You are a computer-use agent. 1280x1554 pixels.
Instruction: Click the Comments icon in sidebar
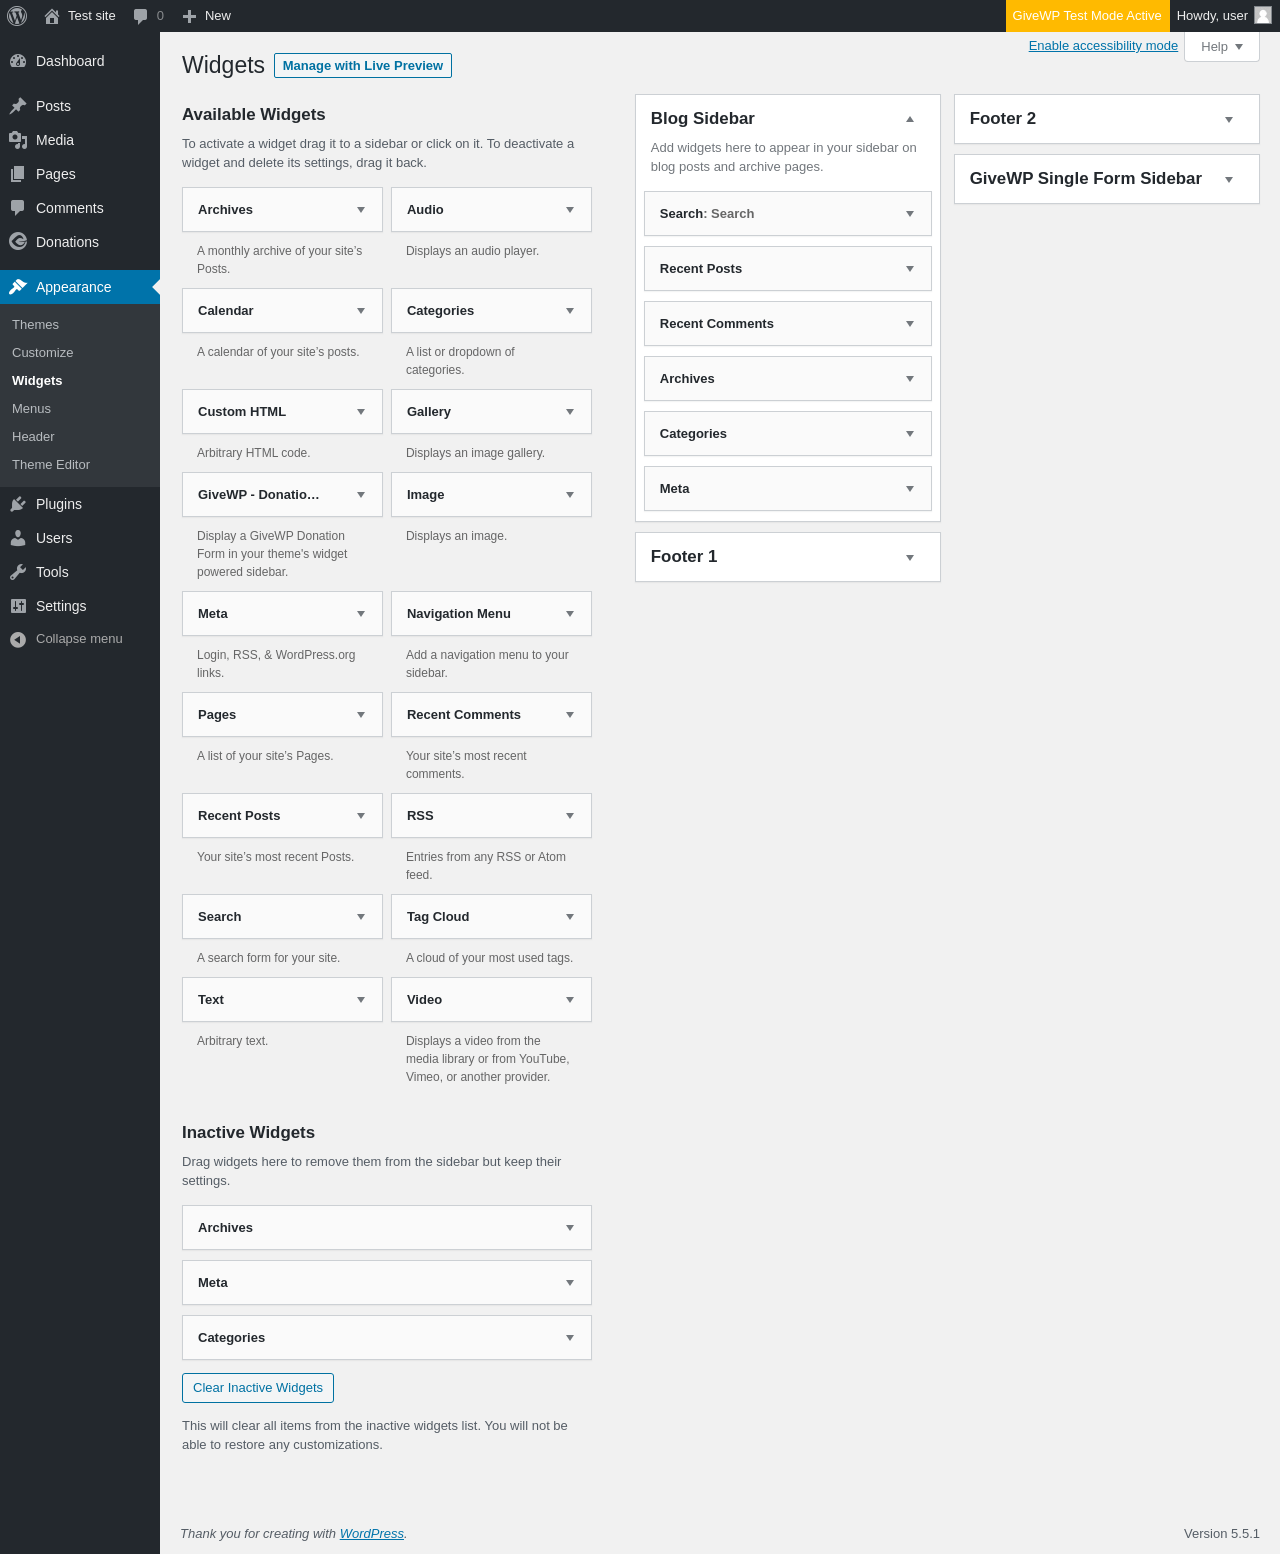(18, 208)
